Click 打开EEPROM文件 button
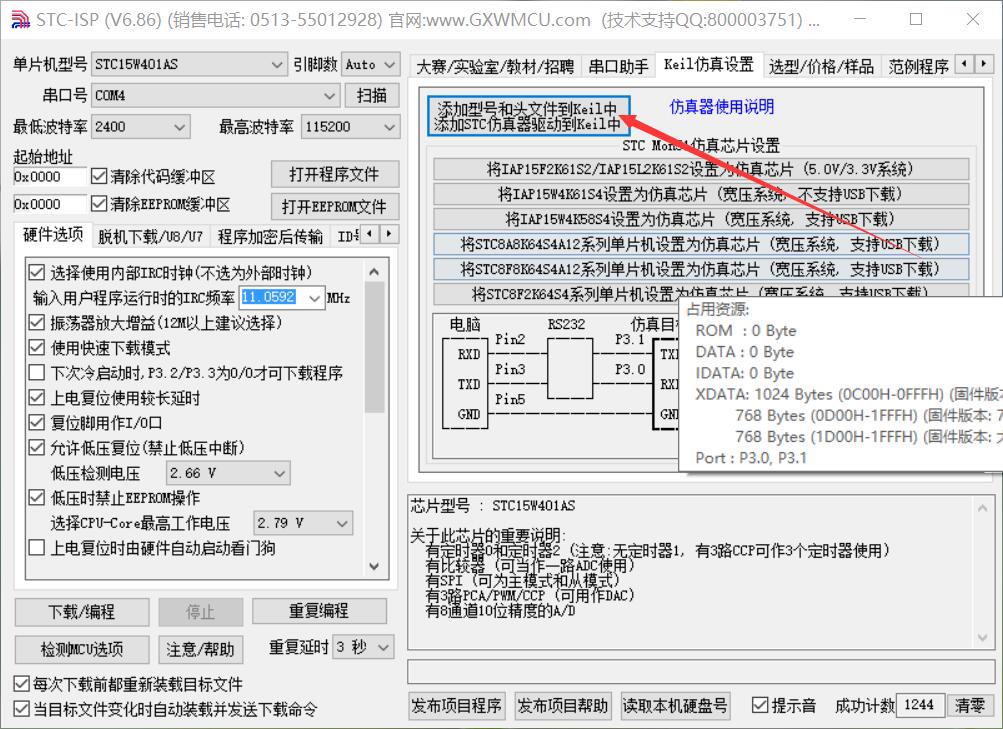 (335, 206)
